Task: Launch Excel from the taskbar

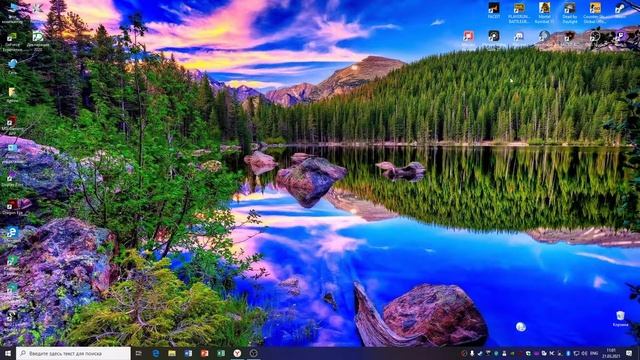Action: pyautogui.click(x=221, y=353)
